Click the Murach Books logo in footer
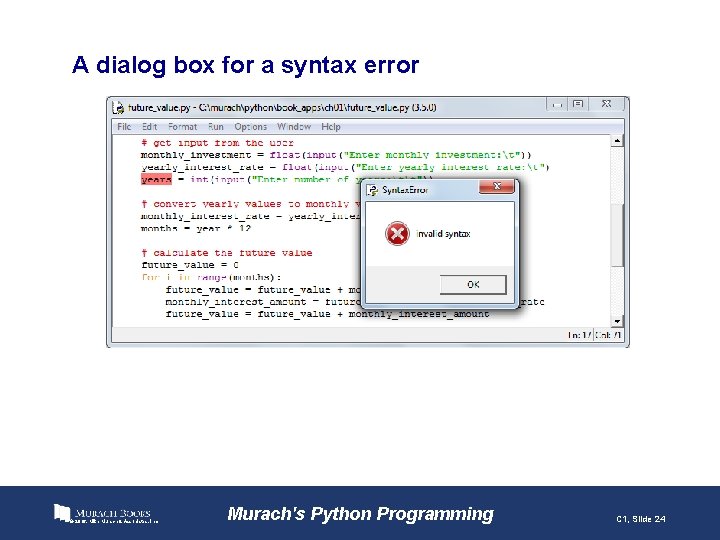 [x=106, y=514]
